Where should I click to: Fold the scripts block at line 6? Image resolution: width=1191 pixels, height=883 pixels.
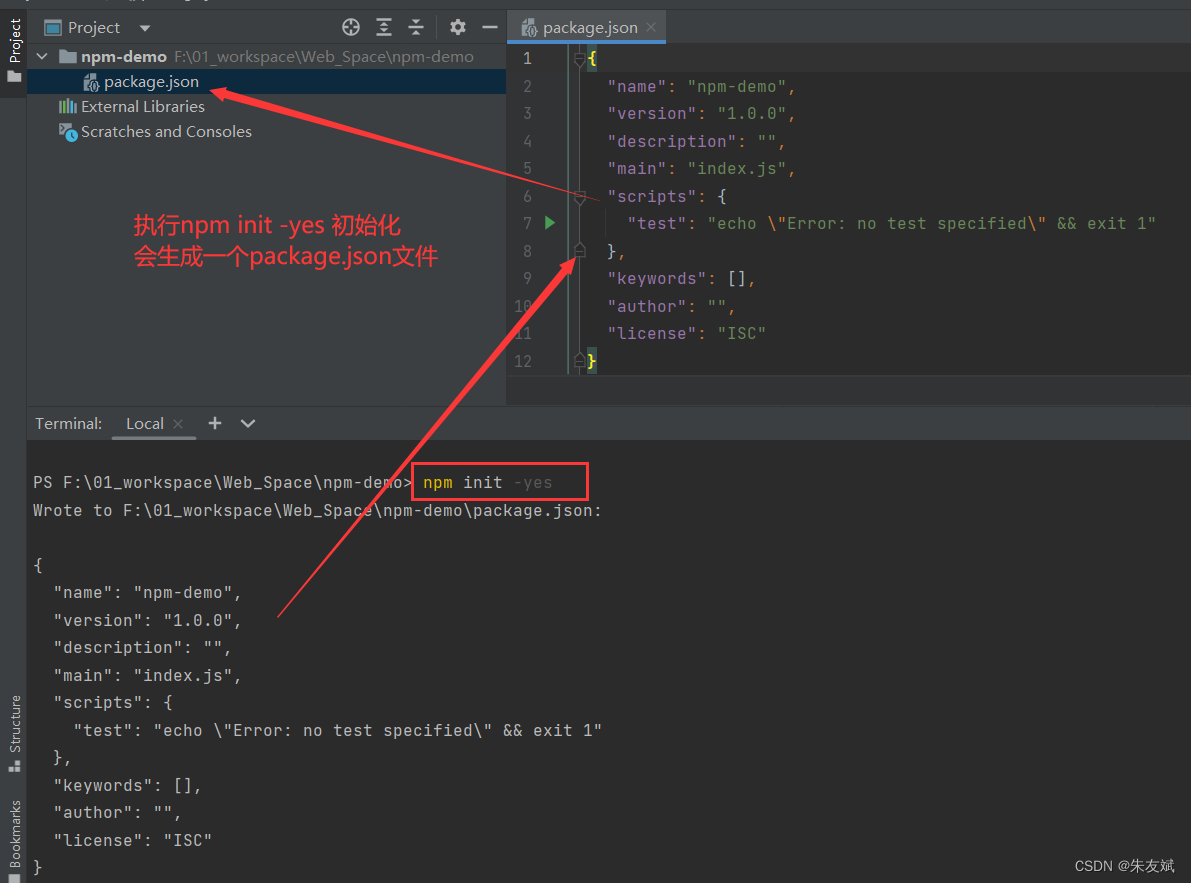[x=579, y=196]
